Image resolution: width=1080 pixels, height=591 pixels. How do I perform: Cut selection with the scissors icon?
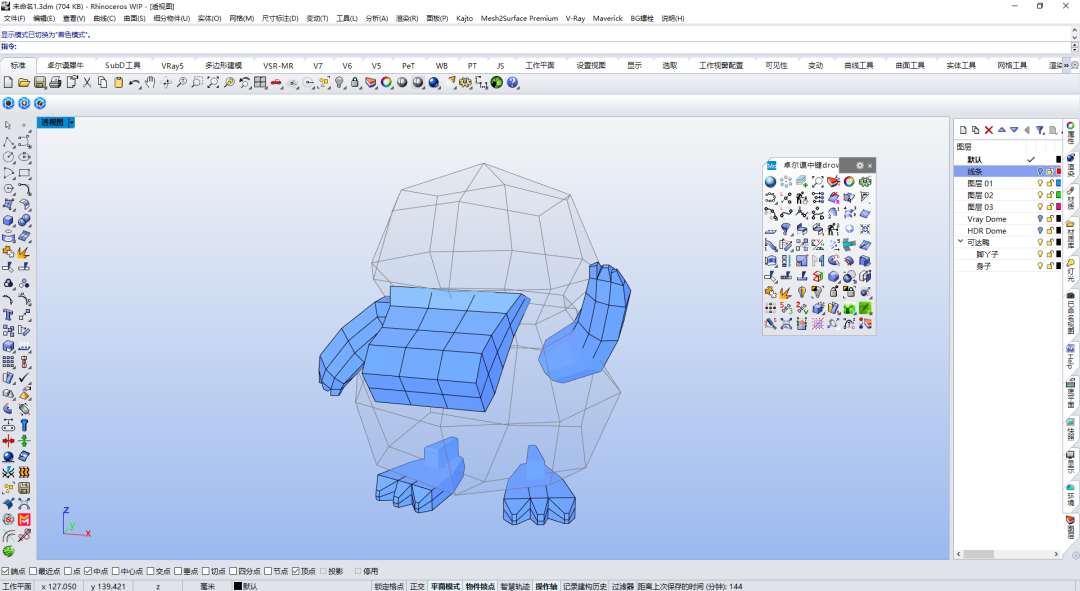click(87, 83)
